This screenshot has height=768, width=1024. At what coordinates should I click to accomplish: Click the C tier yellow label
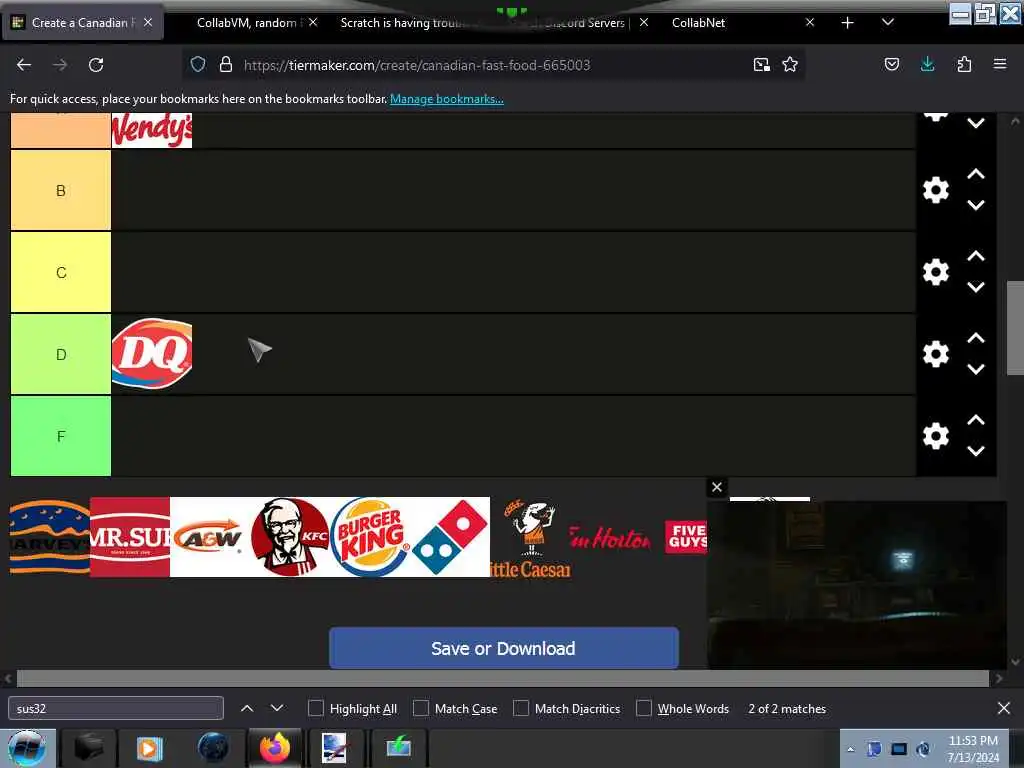[61, 272]
